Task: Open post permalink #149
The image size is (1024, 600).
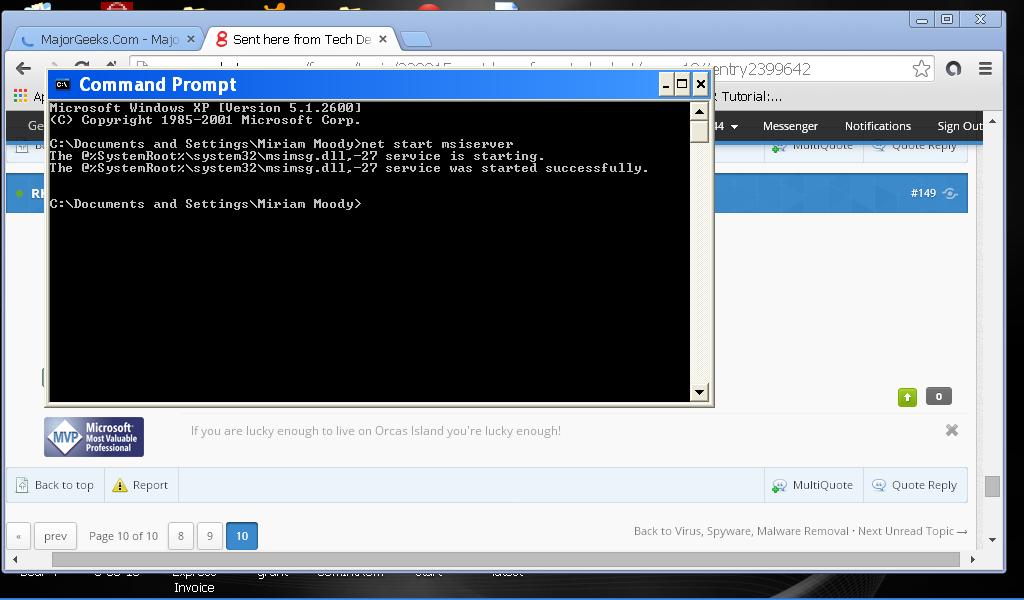Action: pyautogui.click(x=923, y=193)
